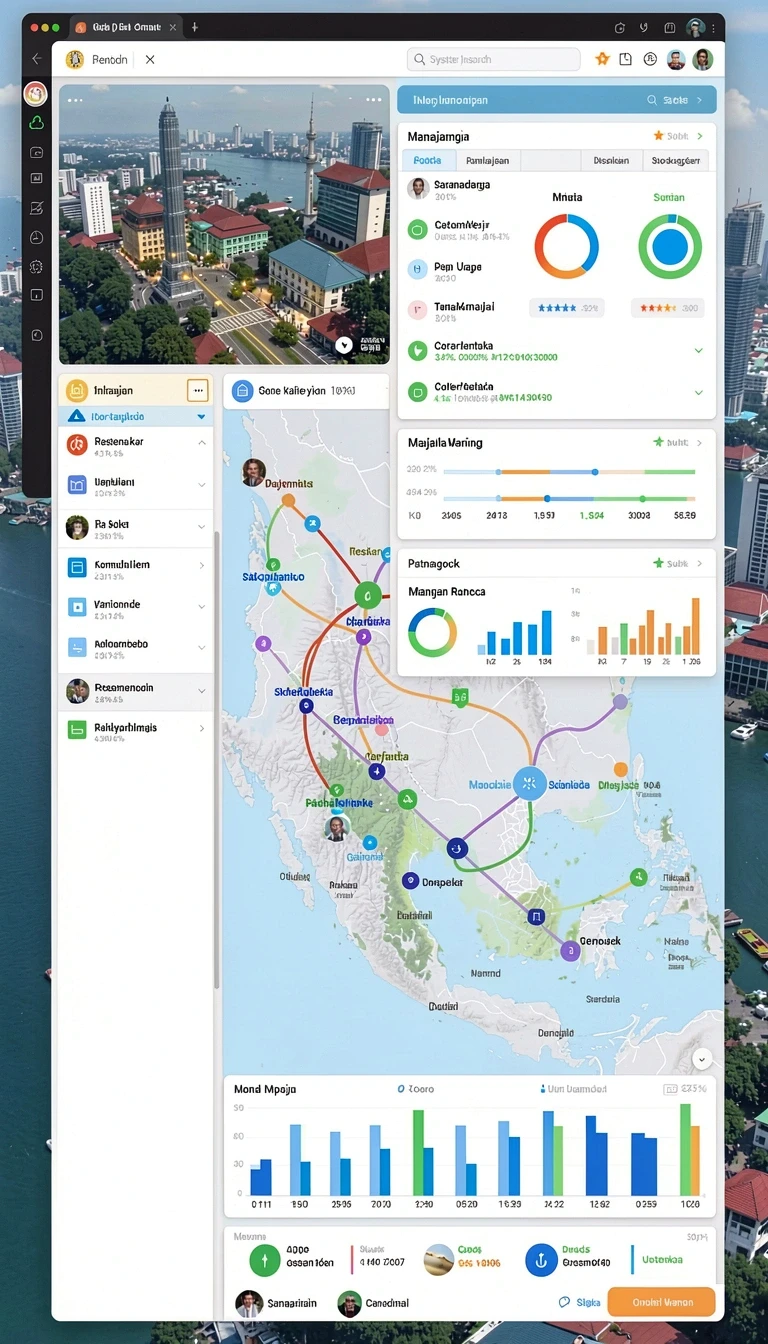Screen dimensions: 768x1344
Task: Click the lower slider handle in Majalla Maring
Action: point(546,498)
